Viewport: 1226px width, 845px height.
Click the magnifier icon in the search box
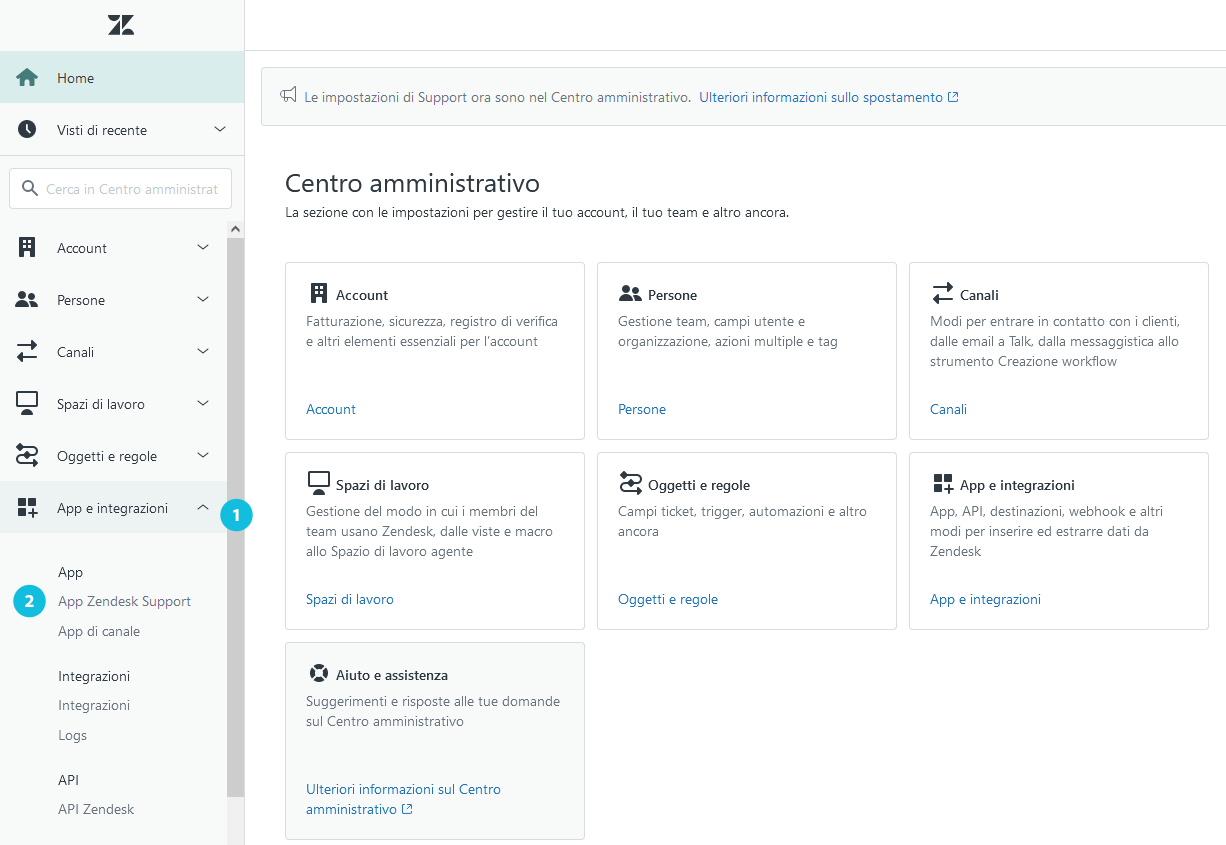tap(30, 188)
